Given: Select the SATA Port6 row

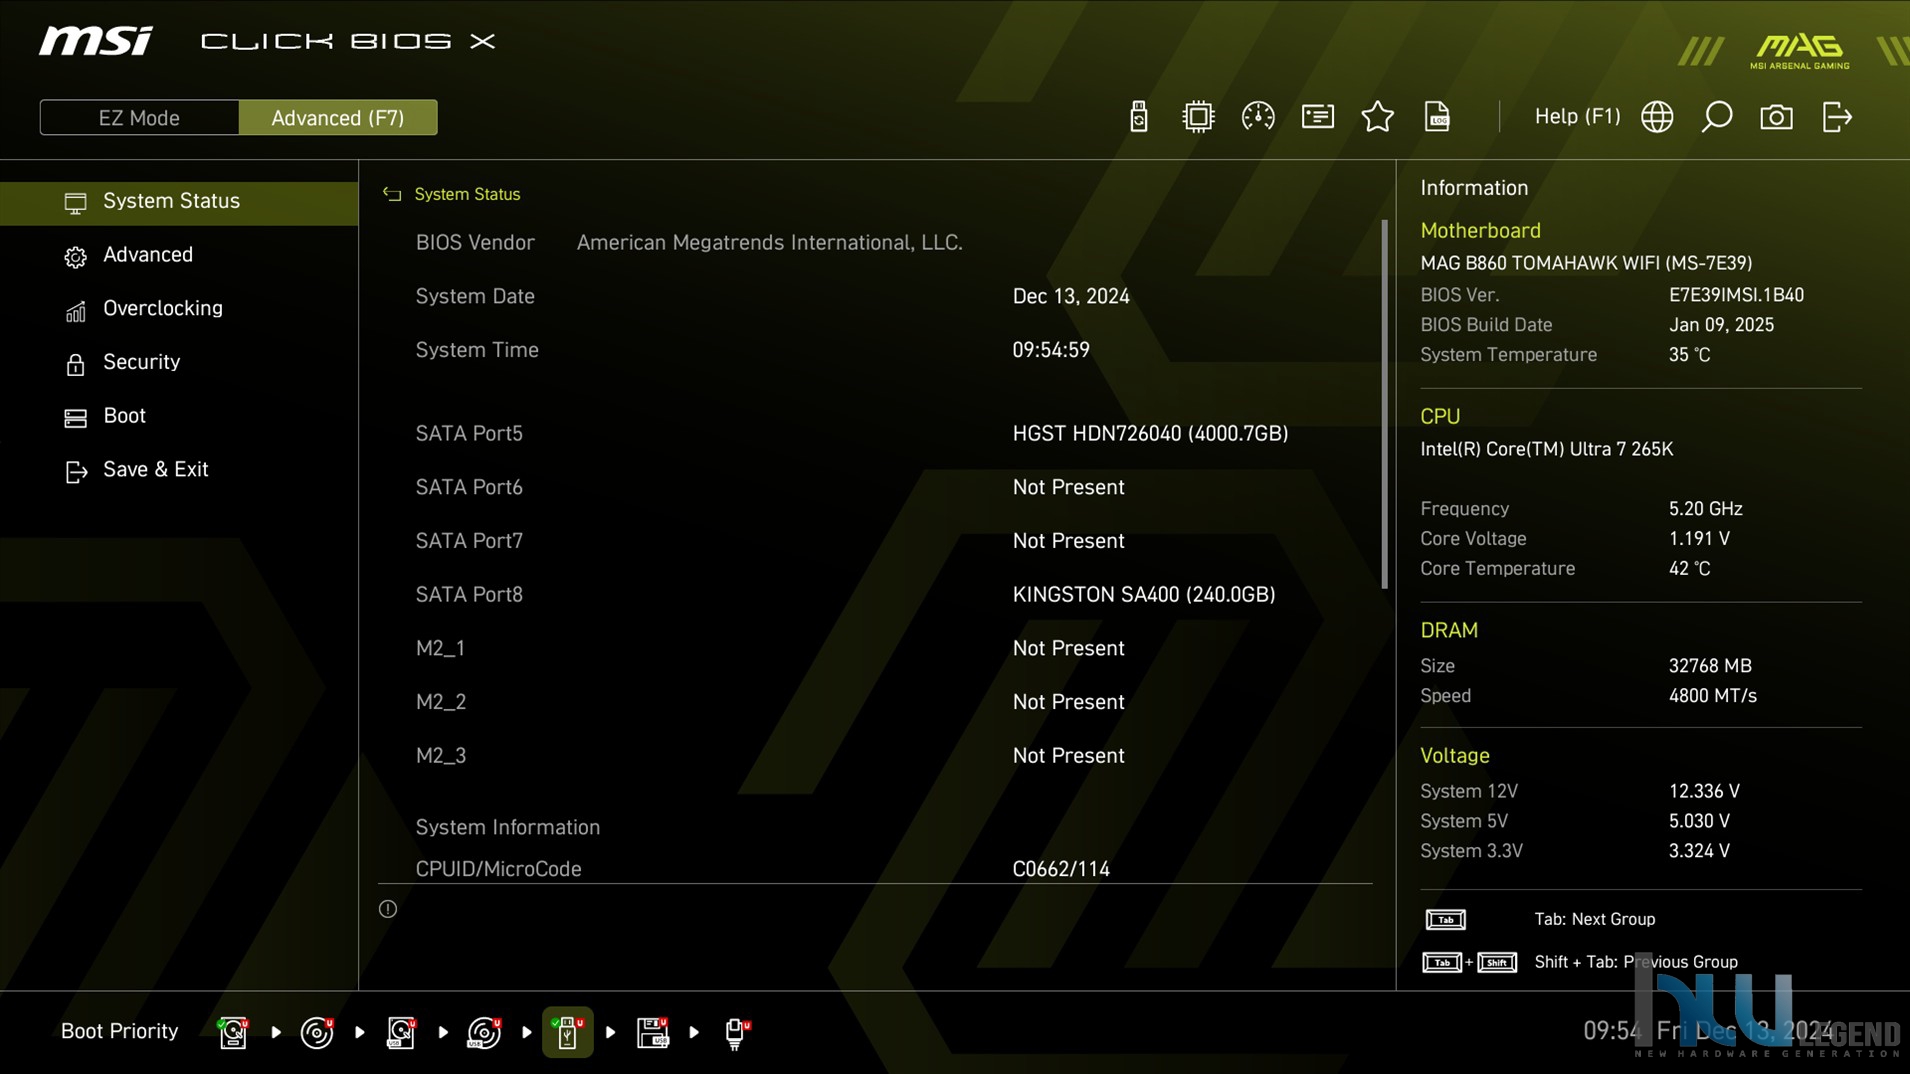Looking at the screenshot, I should (875, 487).
